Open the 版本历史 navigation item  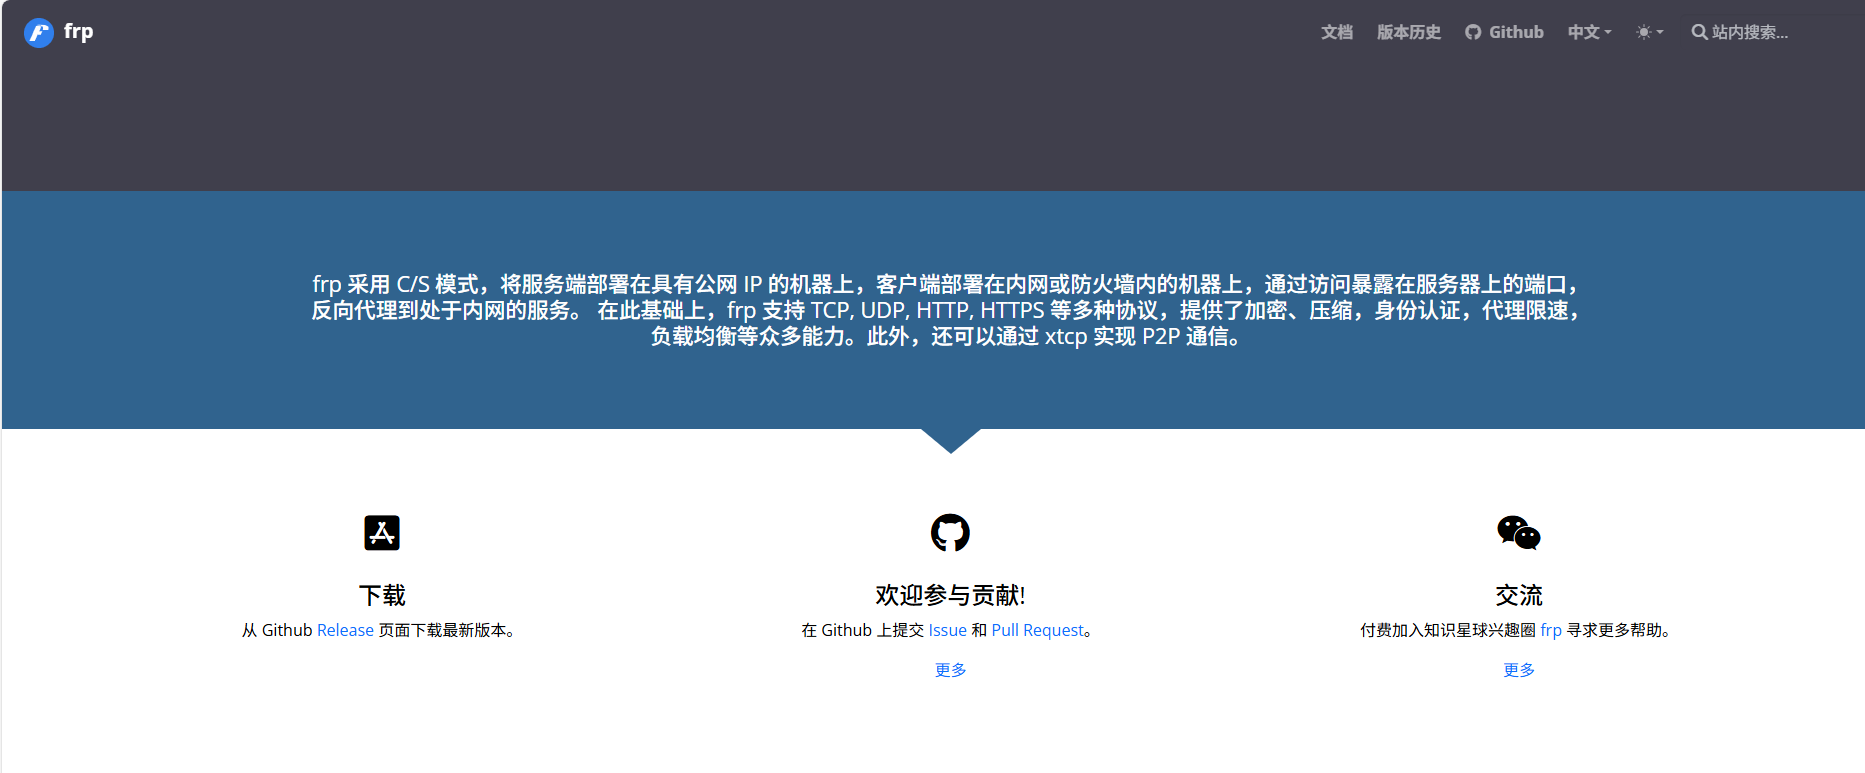coord(1408,32)
